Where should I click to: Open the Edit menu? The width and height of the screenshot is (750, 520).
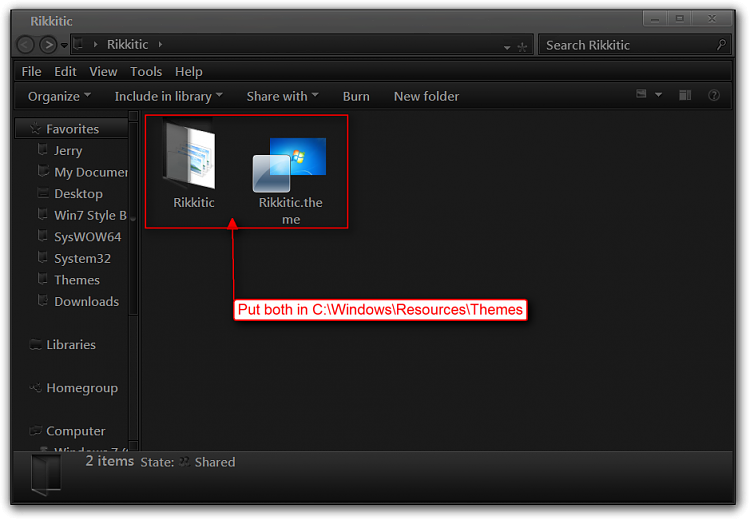[x=65, y=72]
